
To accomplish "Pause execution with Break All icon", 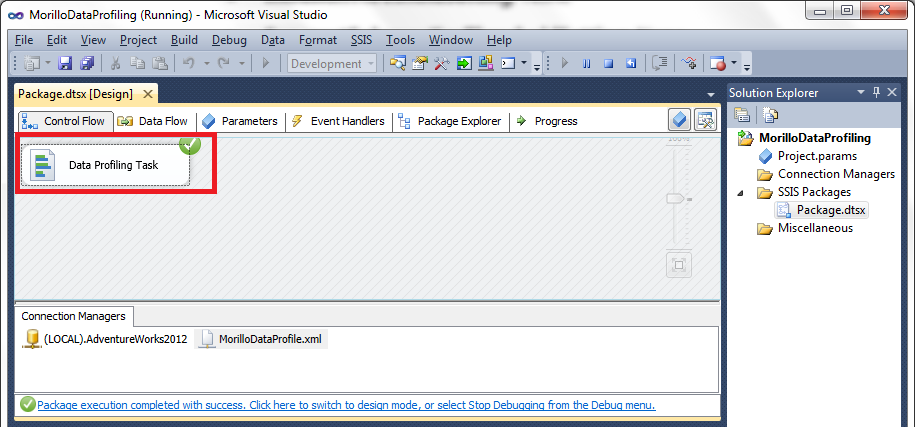I will pos(586,64).
